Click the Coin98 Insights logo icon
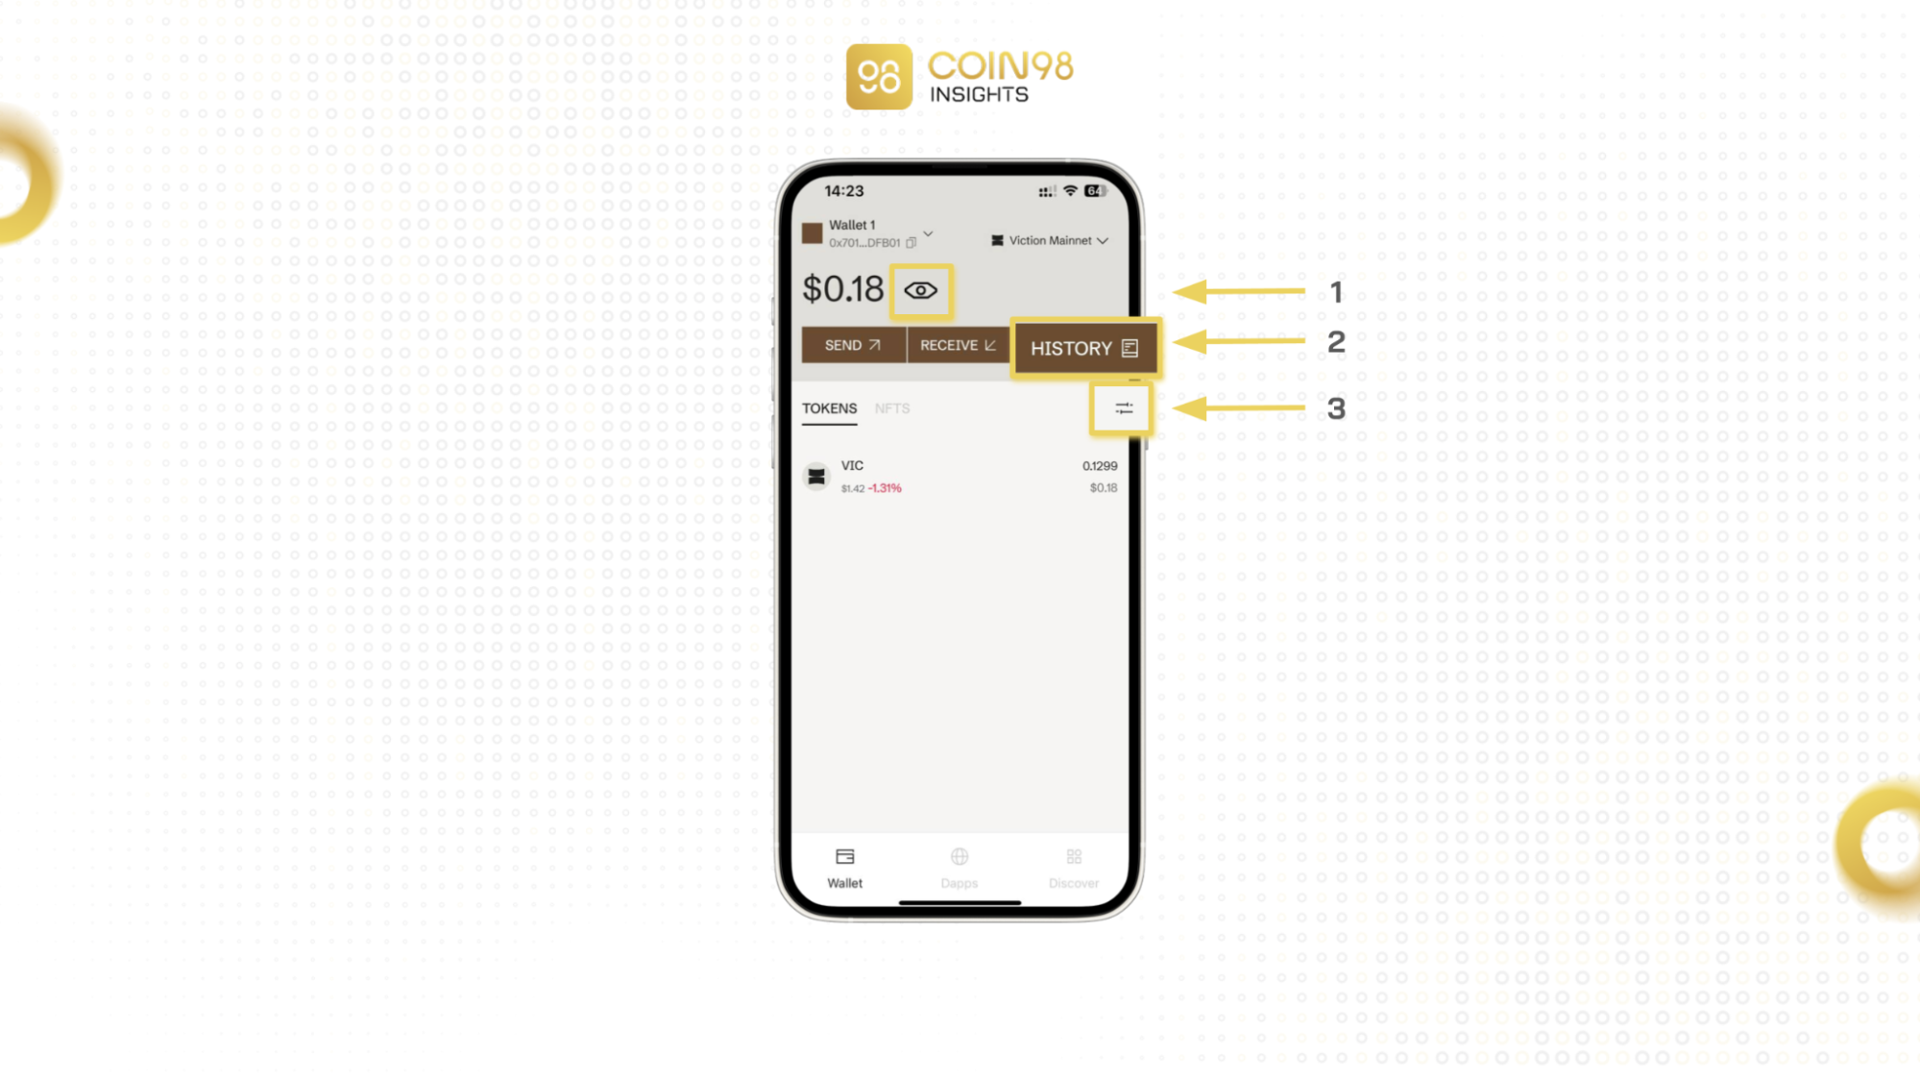Viewport: 1920px width, 1081px height. (x=880, y=75)
